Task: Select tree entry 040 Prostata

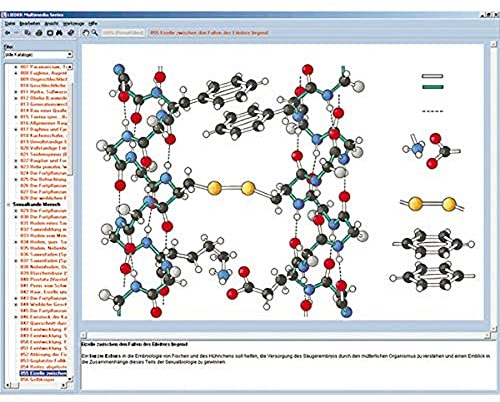Action: click(x=44, y=279)
